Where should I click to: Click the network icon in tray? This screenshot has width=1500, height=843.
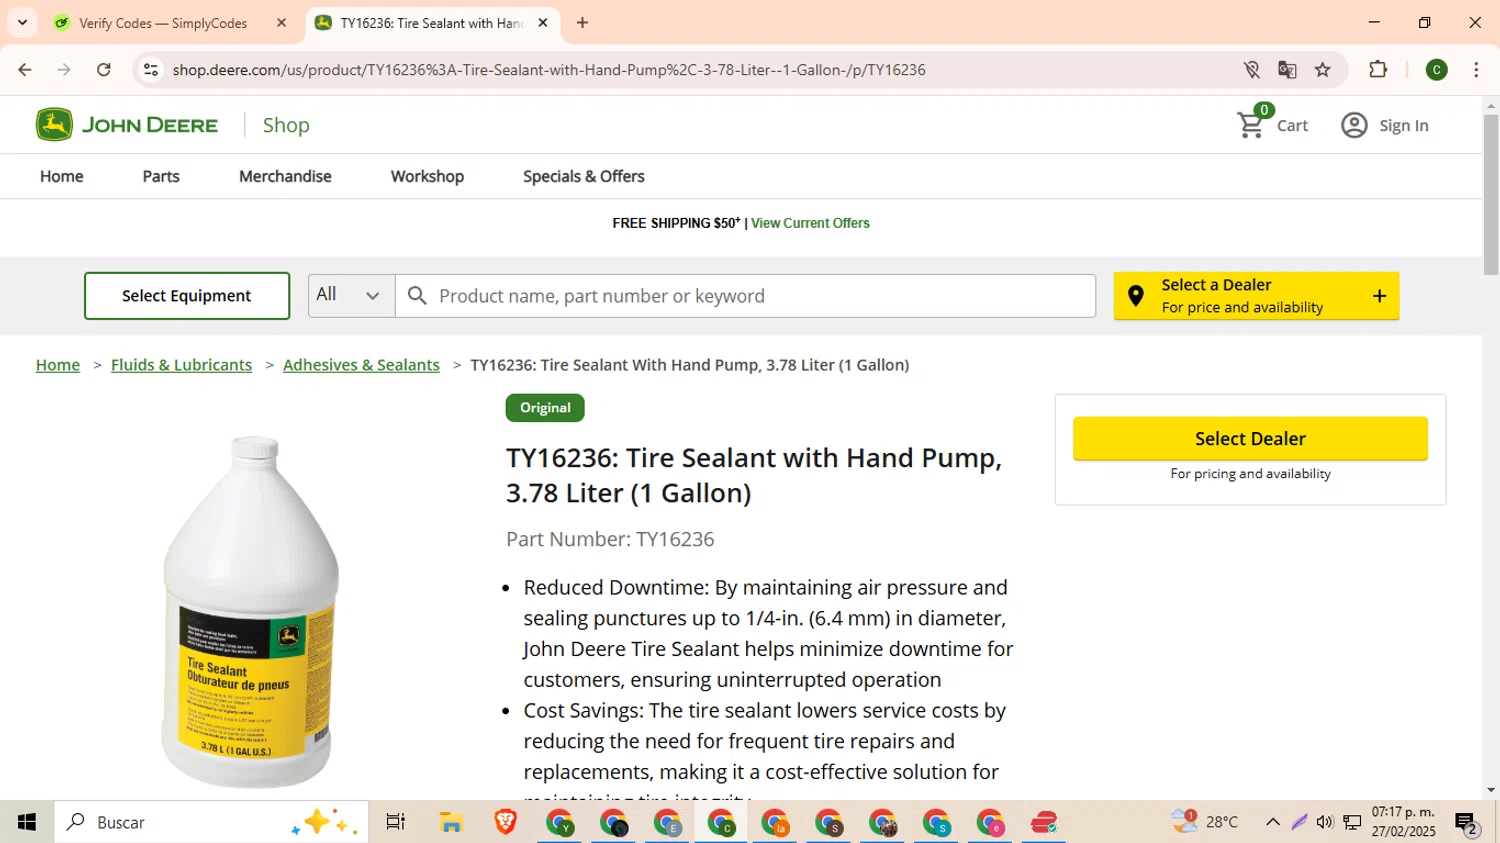pyautogui.click(x=1352, y=822)
